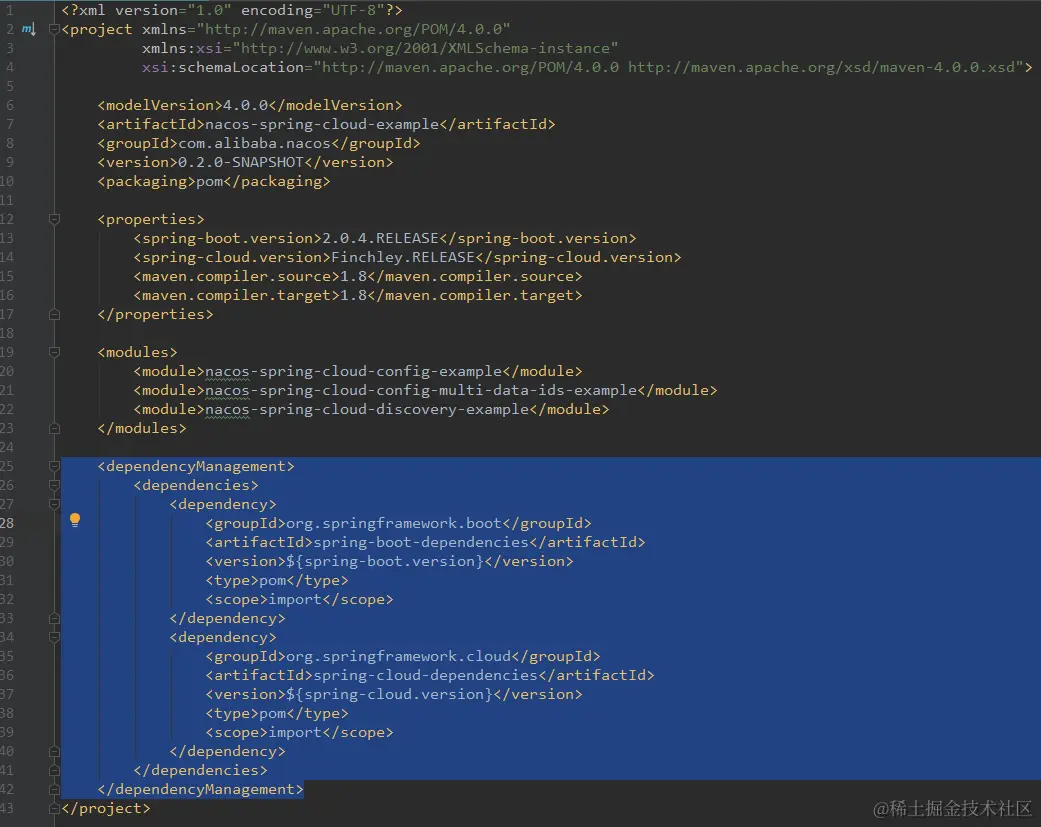
Task: Collapse the spring-boot dependency fold marker
Action: tap(54, 504)
